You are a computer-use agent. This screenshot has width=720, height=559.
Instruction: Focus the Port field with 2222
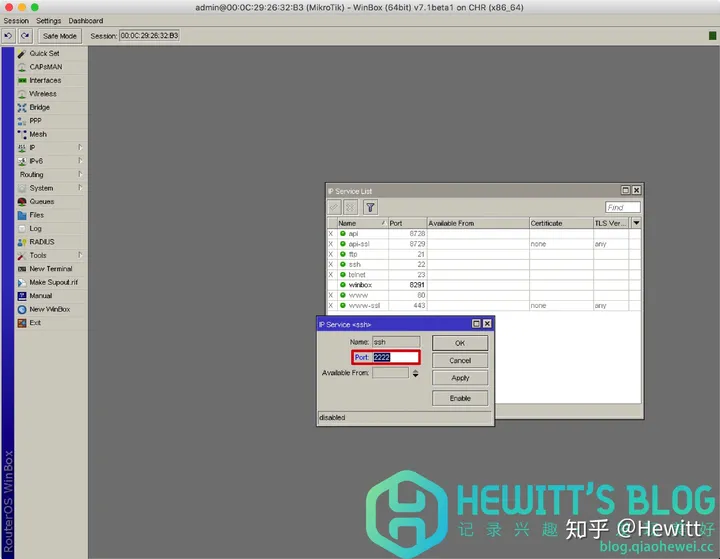395,357
